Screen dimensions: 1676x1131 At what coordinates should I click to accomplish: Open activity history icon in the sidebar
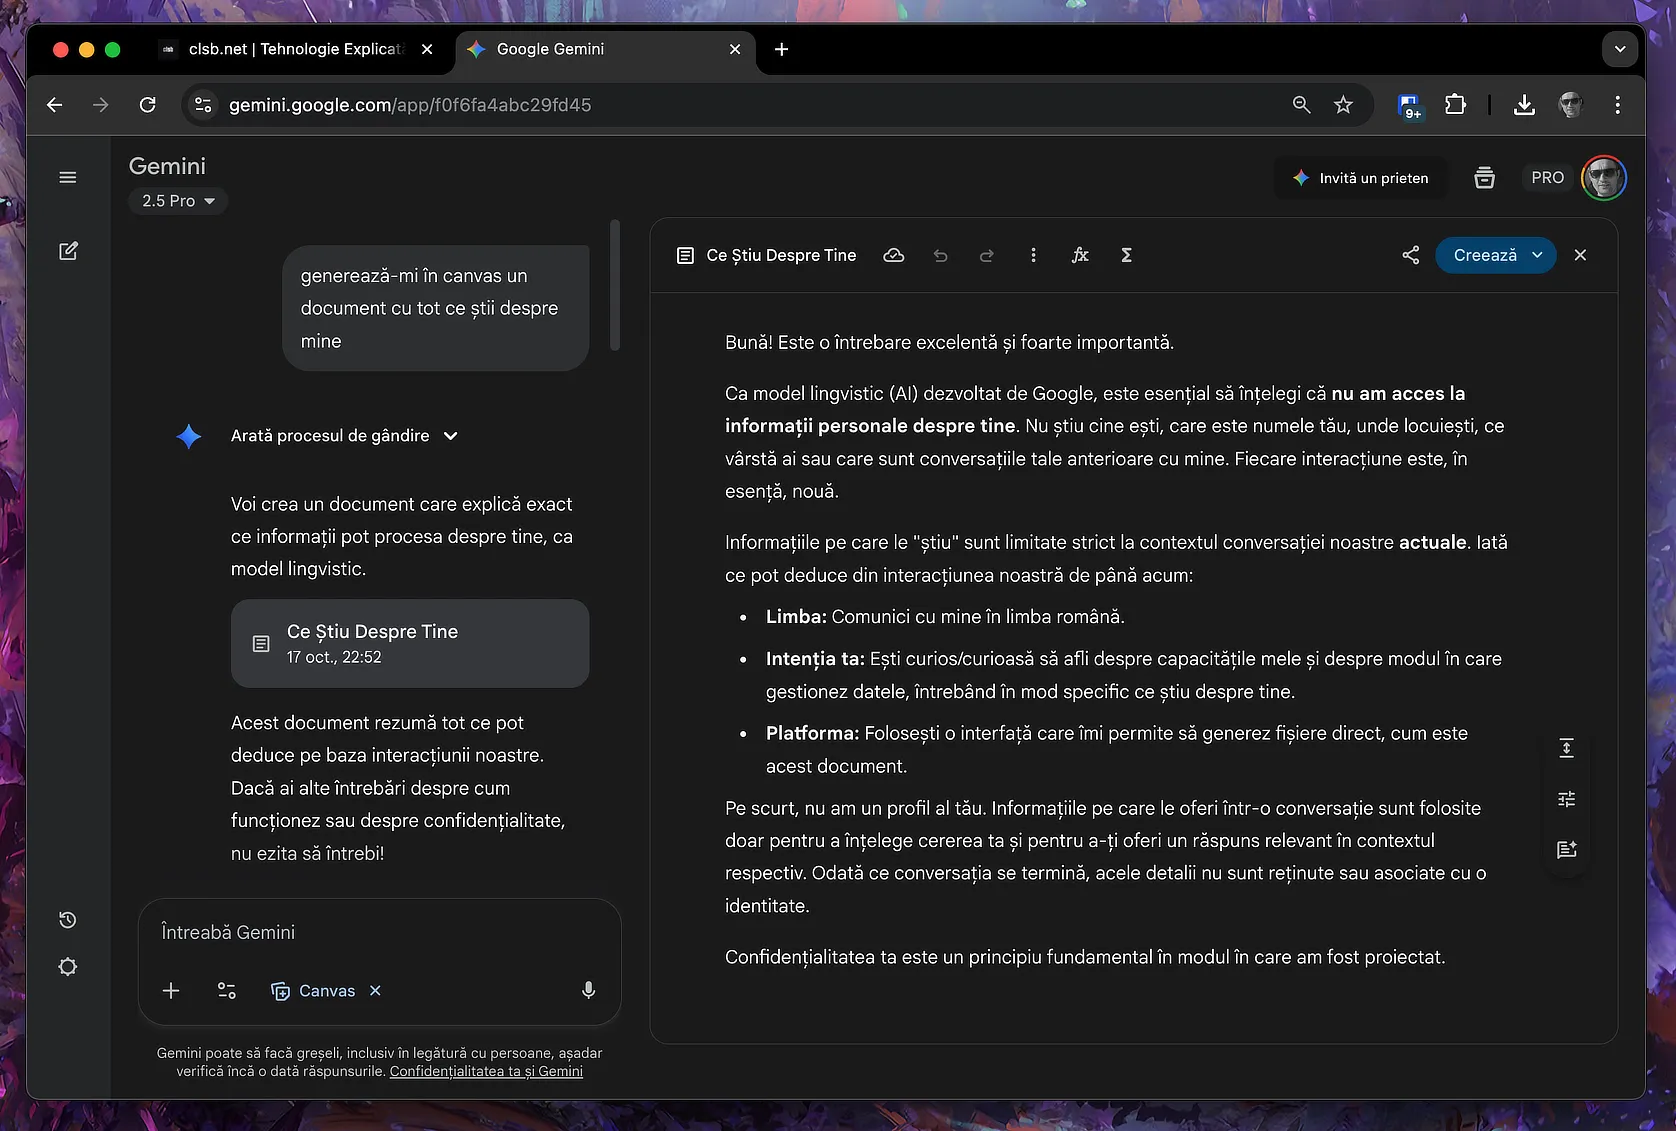[68, 920]
